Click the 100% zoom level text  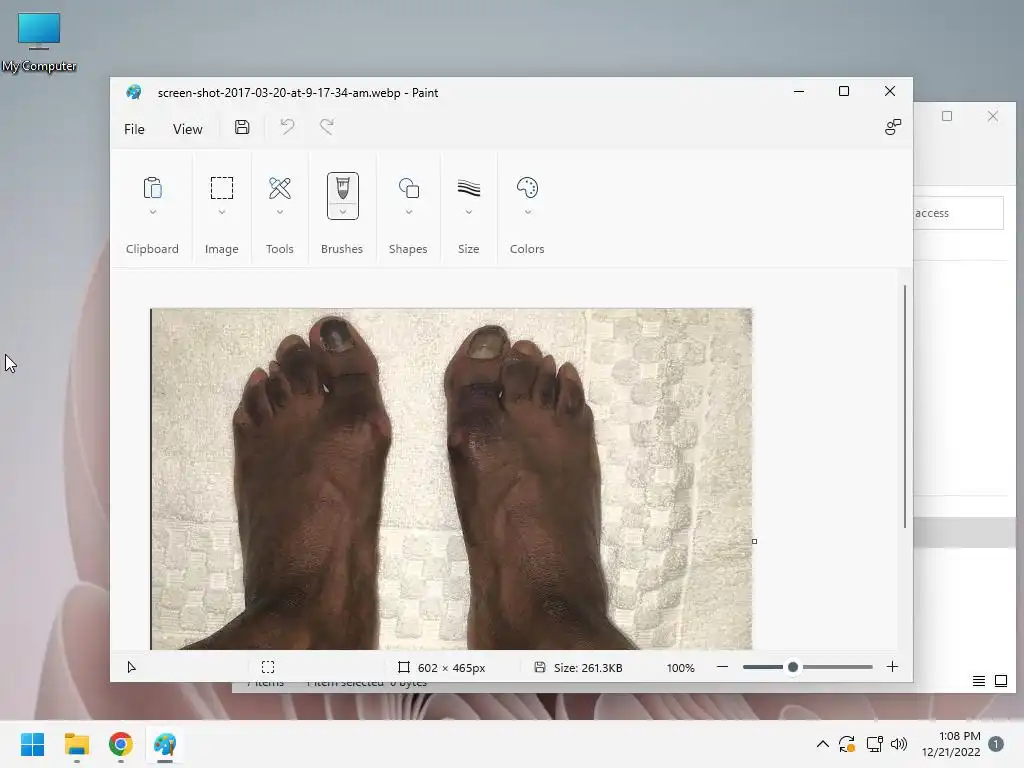point(680,668)
